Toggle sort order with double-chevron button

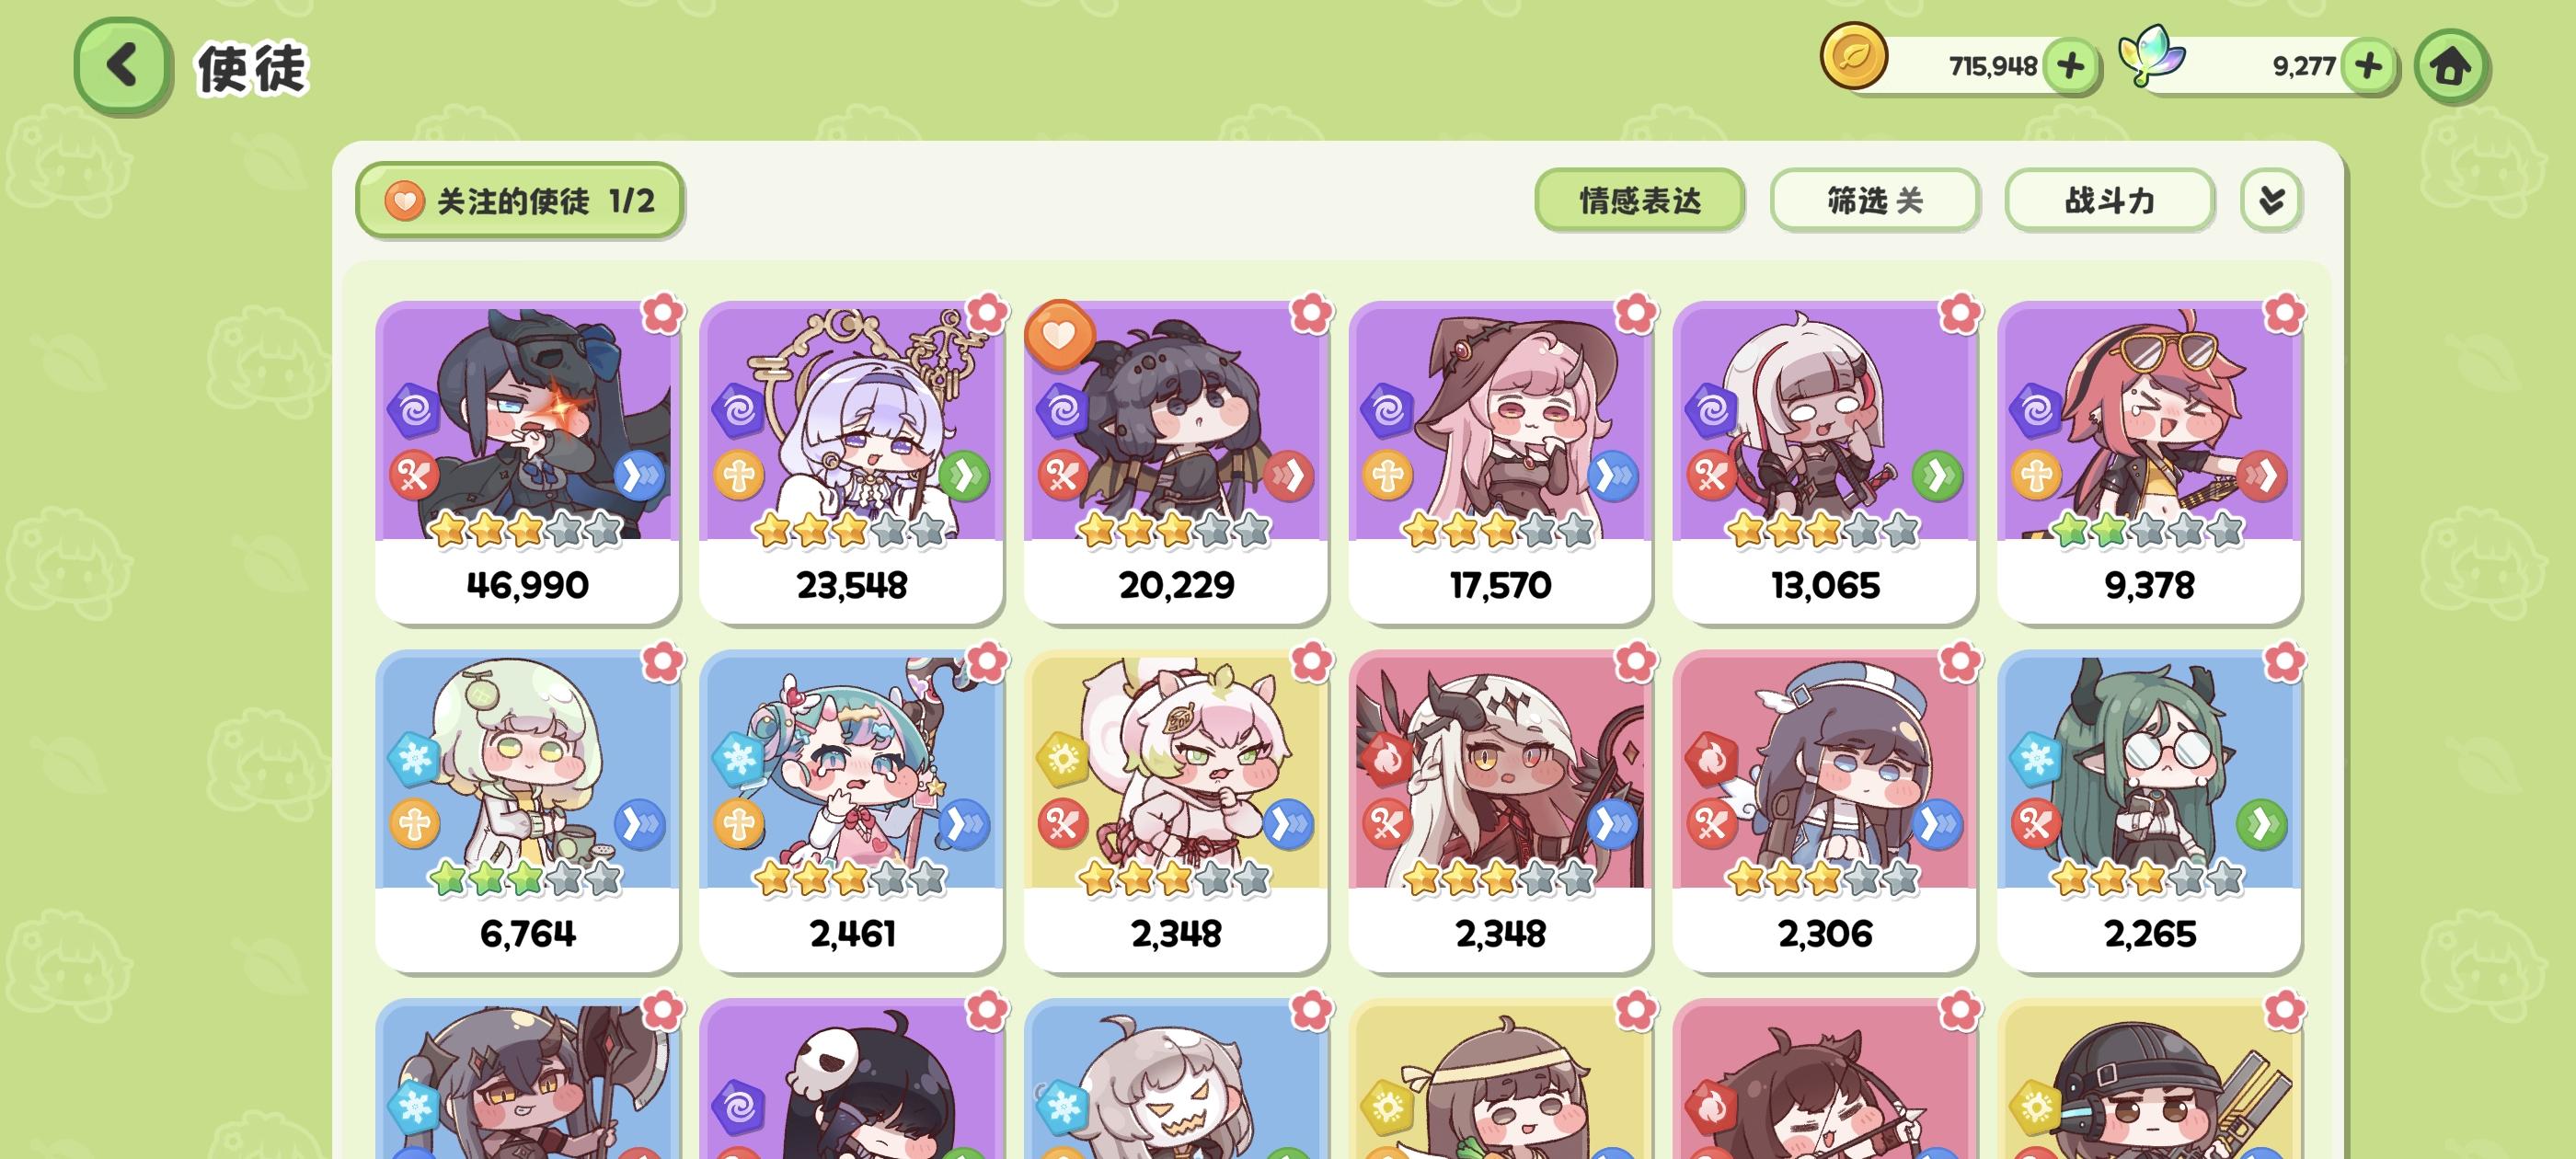point(2271,201)
